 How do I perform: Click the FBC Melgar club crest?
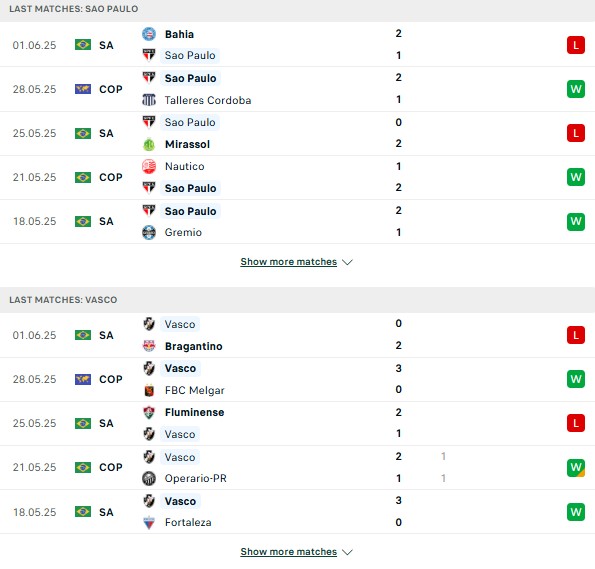pos(149,390)
